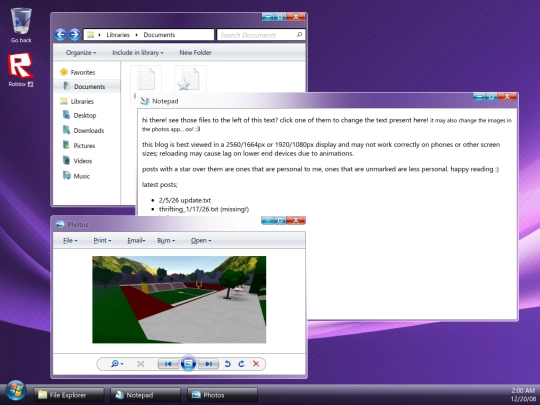Click the New Folder button
The image size is (540, 405).
[x=195, y=53]
